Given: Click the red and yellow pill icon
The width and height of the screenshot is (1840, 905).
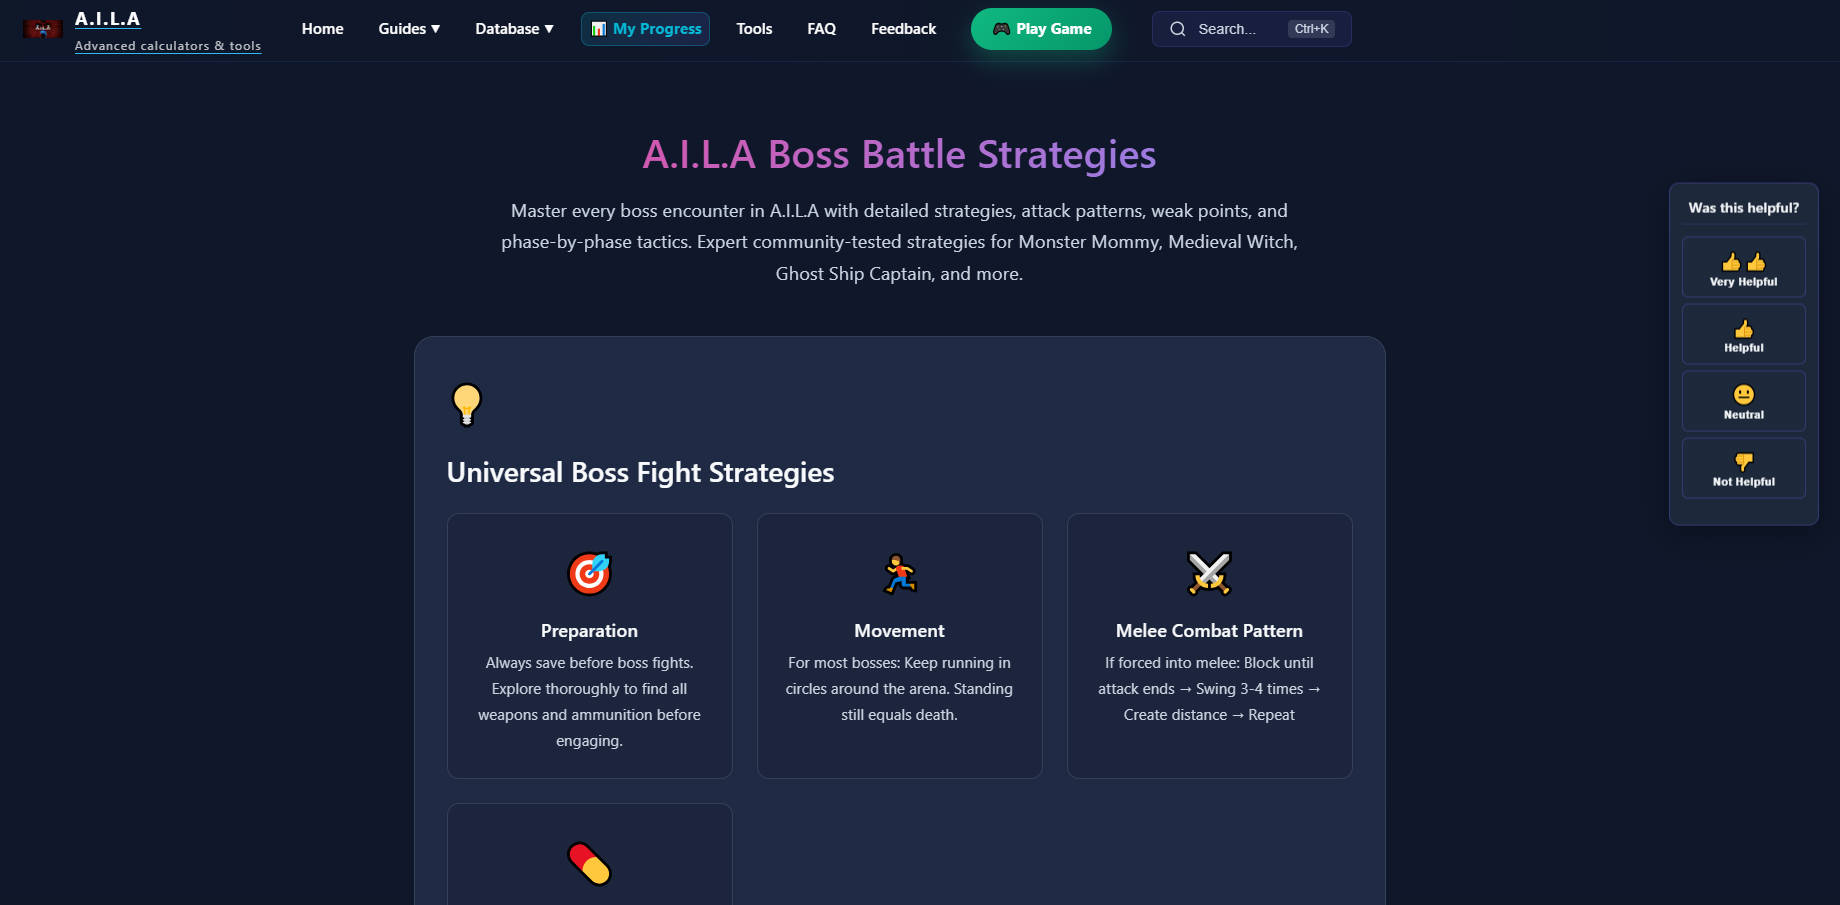Looking at the screenshot, I should pyautogui.click(x=589, y=863).
